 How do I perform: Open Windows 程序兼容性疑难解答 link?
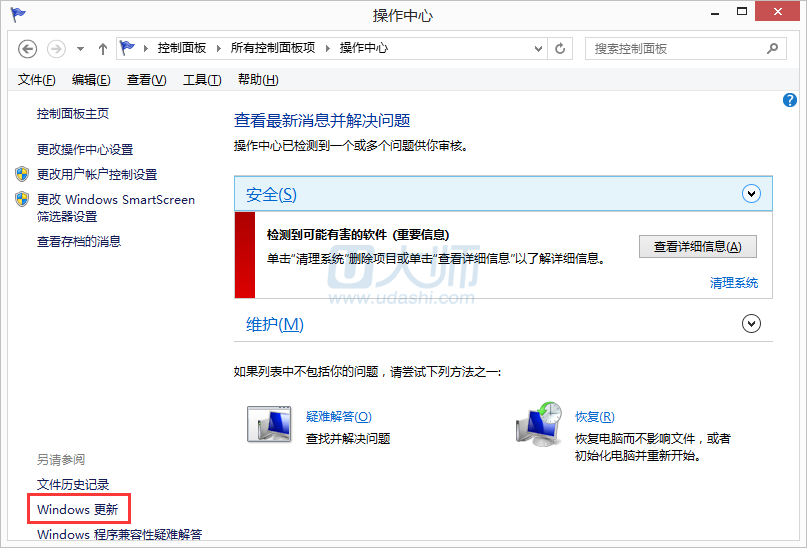pos(119,535)
